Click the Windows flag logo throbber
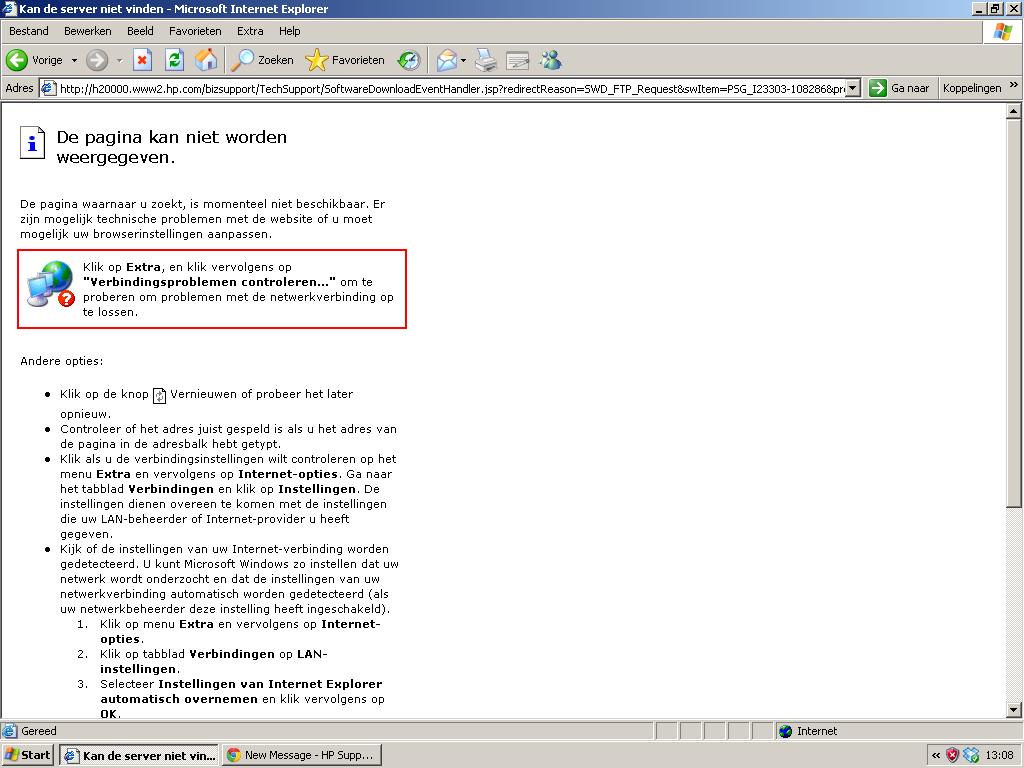Viewport: 1024px width, 768px height. pyautogui.click(x=1002, y=31)
